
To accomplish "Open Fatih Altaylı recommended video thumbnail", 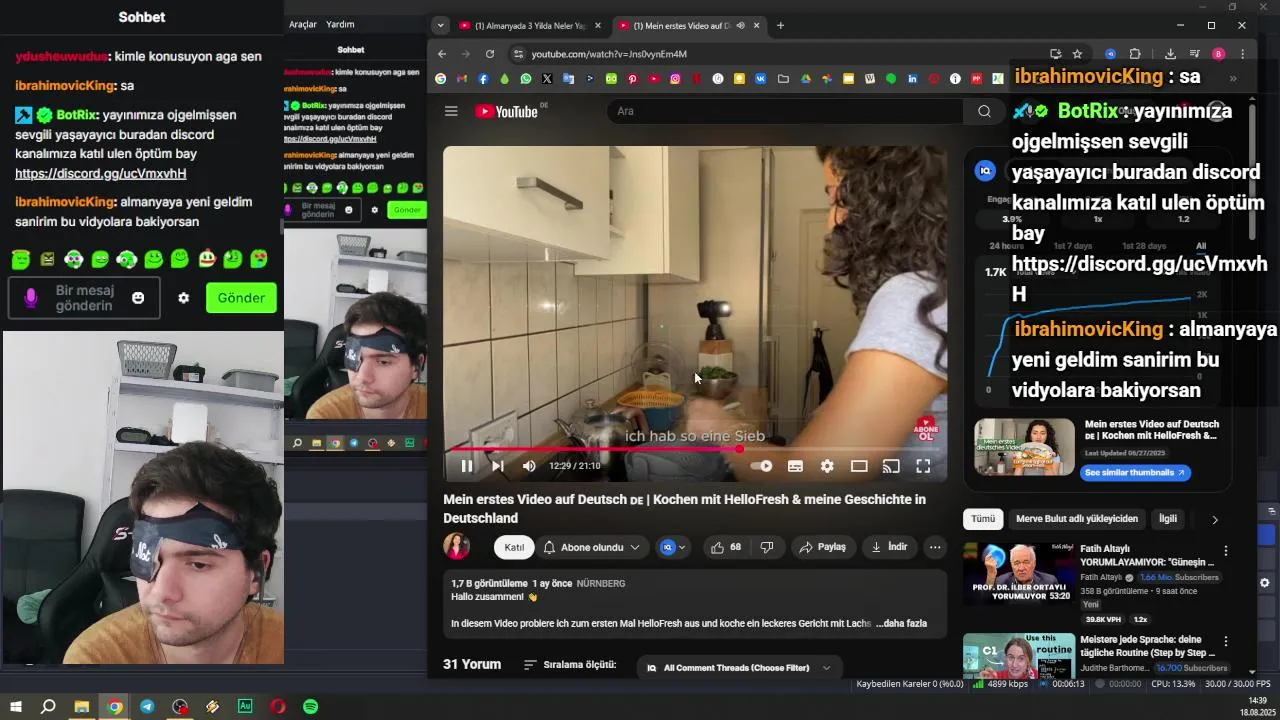I will (1020, 573).
